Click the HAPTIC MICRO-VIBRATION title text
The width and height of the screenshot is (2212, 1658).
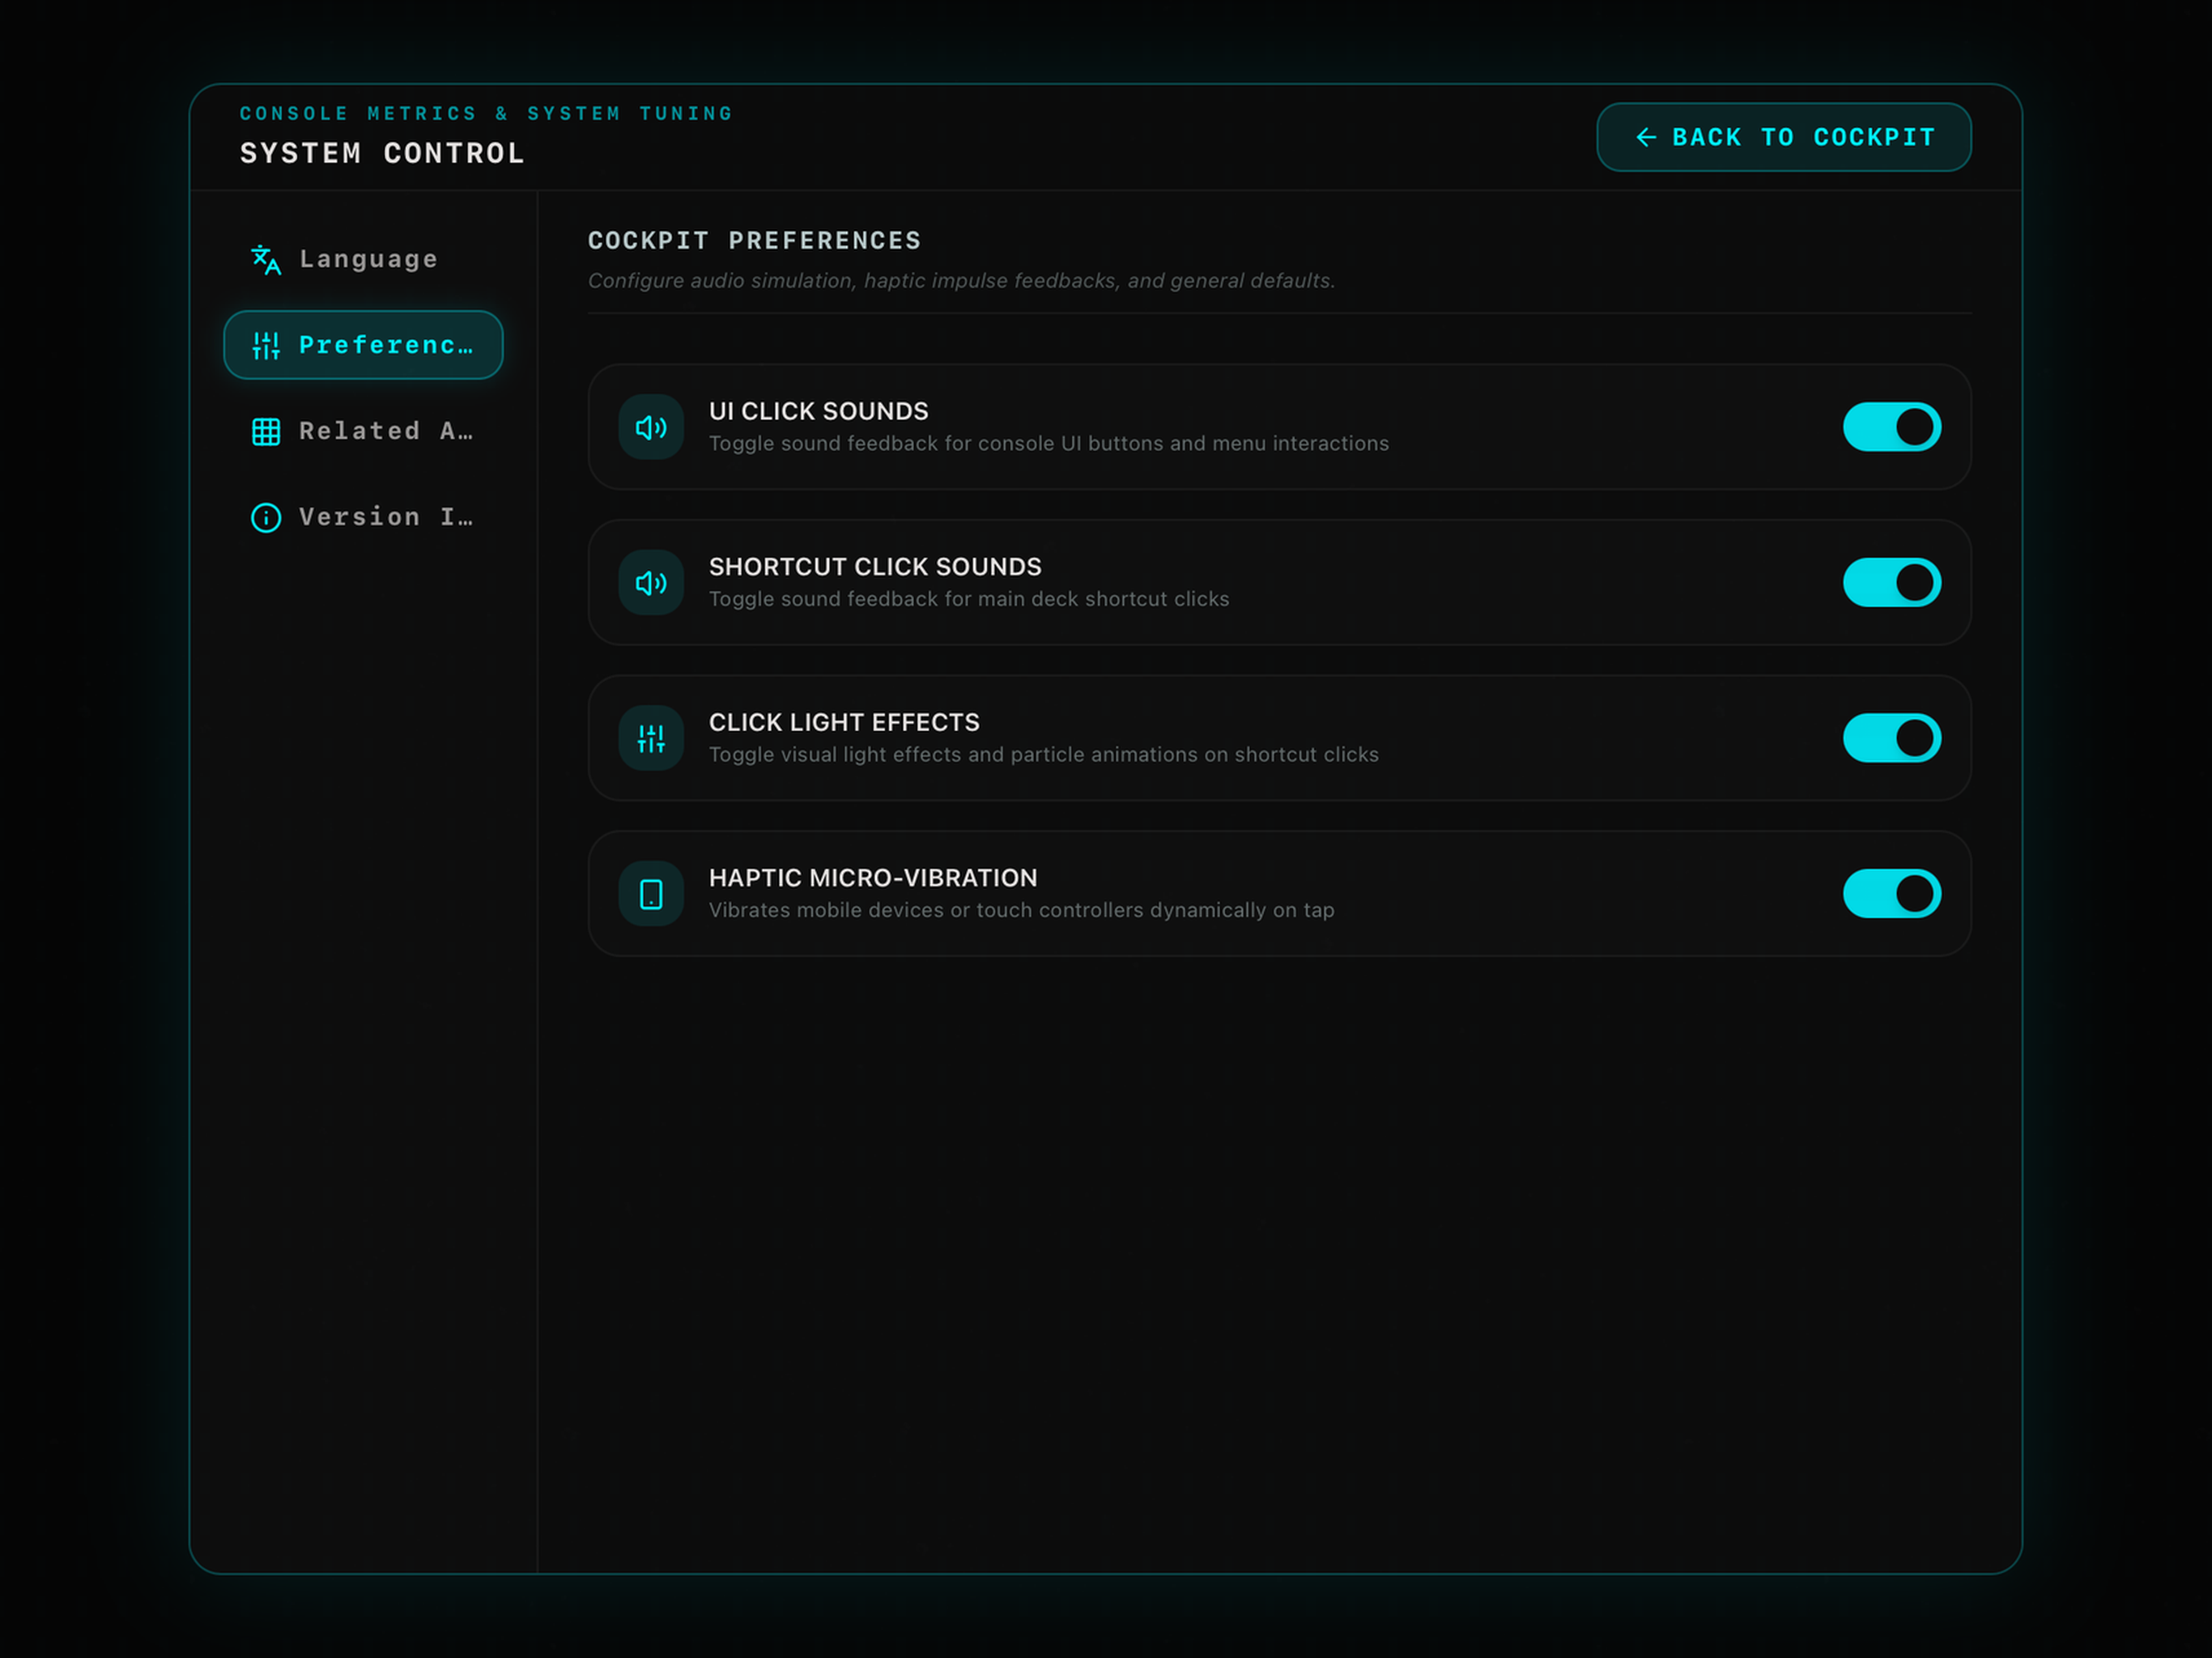[x=873, y=878]
